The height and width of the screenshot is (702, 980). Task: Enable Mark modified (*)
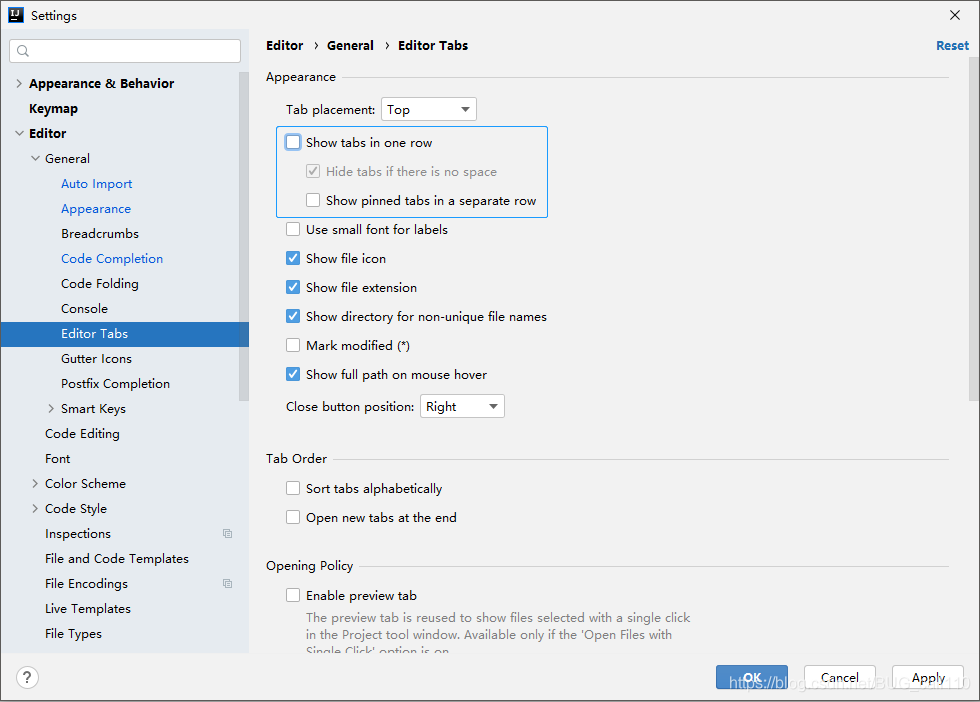tap(292, 345)
